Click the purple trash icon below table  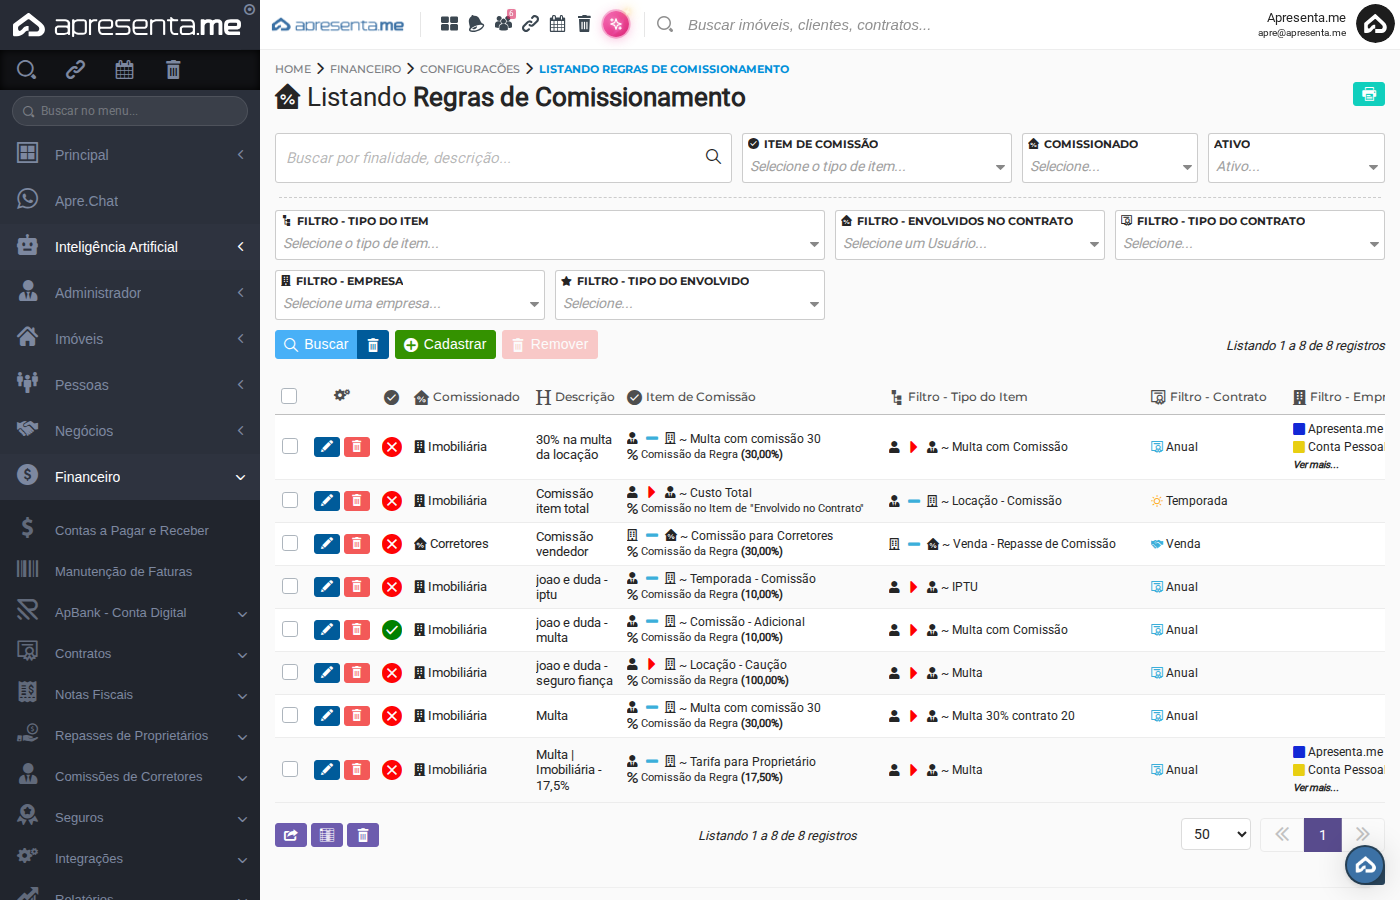(363, 835)
